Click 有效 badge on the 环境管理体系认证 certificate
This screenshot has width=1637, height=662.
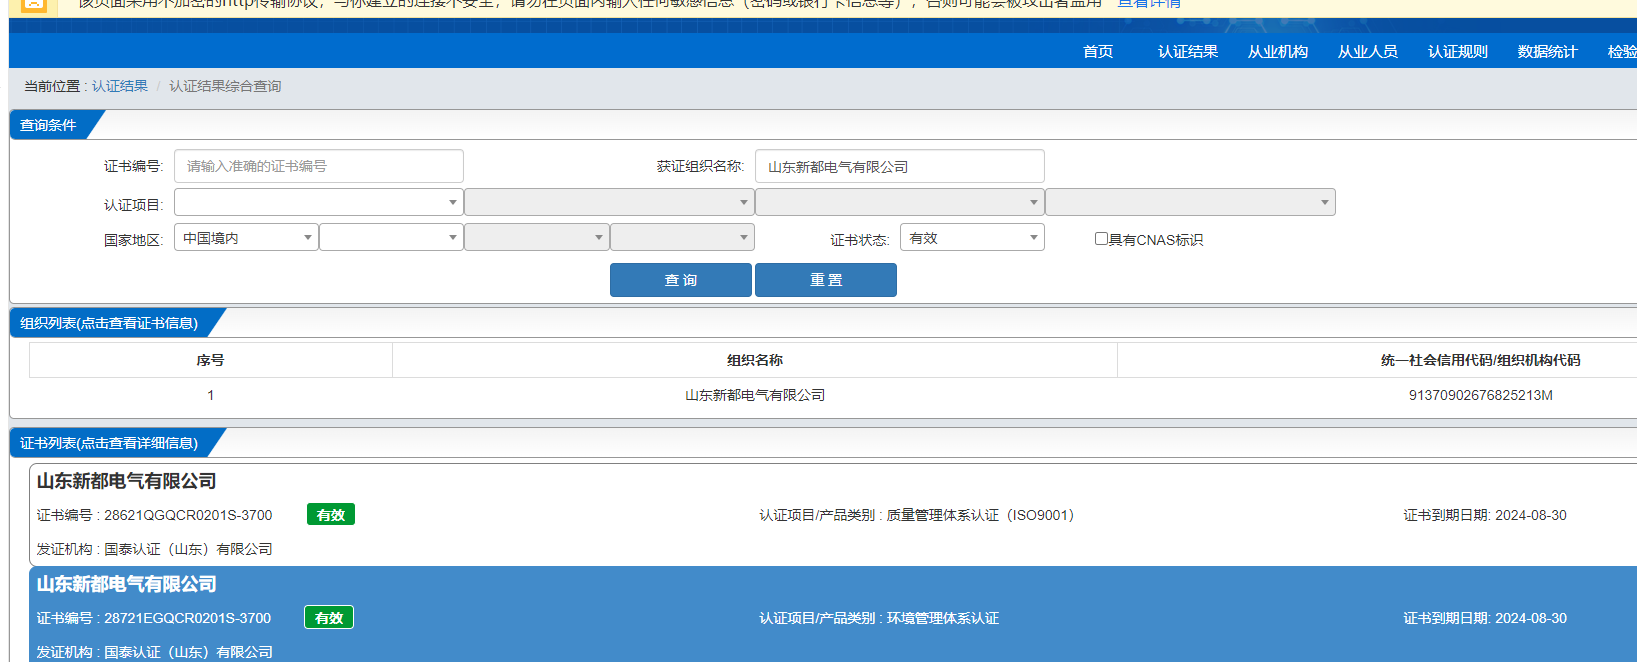click(329, 618)
